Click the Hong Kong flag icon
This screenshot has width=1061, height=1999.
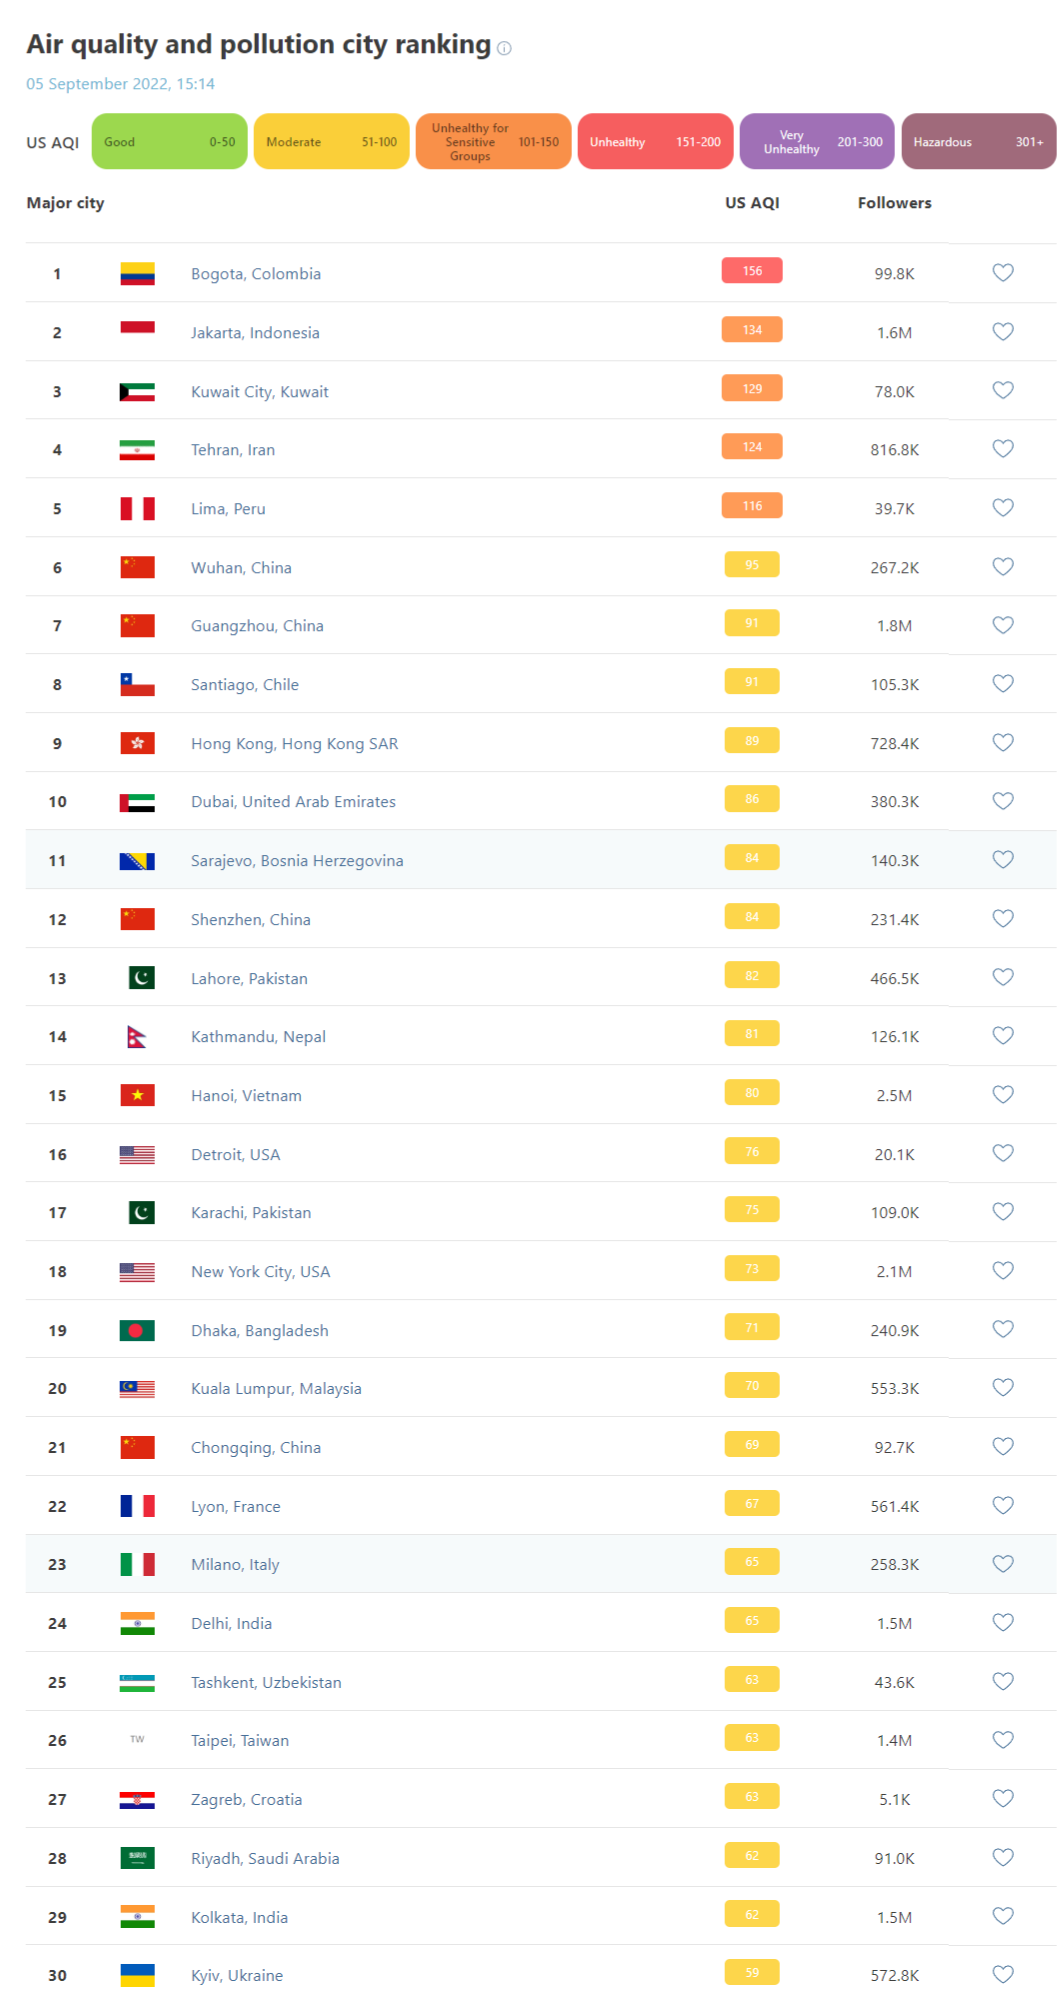[x=137, y=743]
